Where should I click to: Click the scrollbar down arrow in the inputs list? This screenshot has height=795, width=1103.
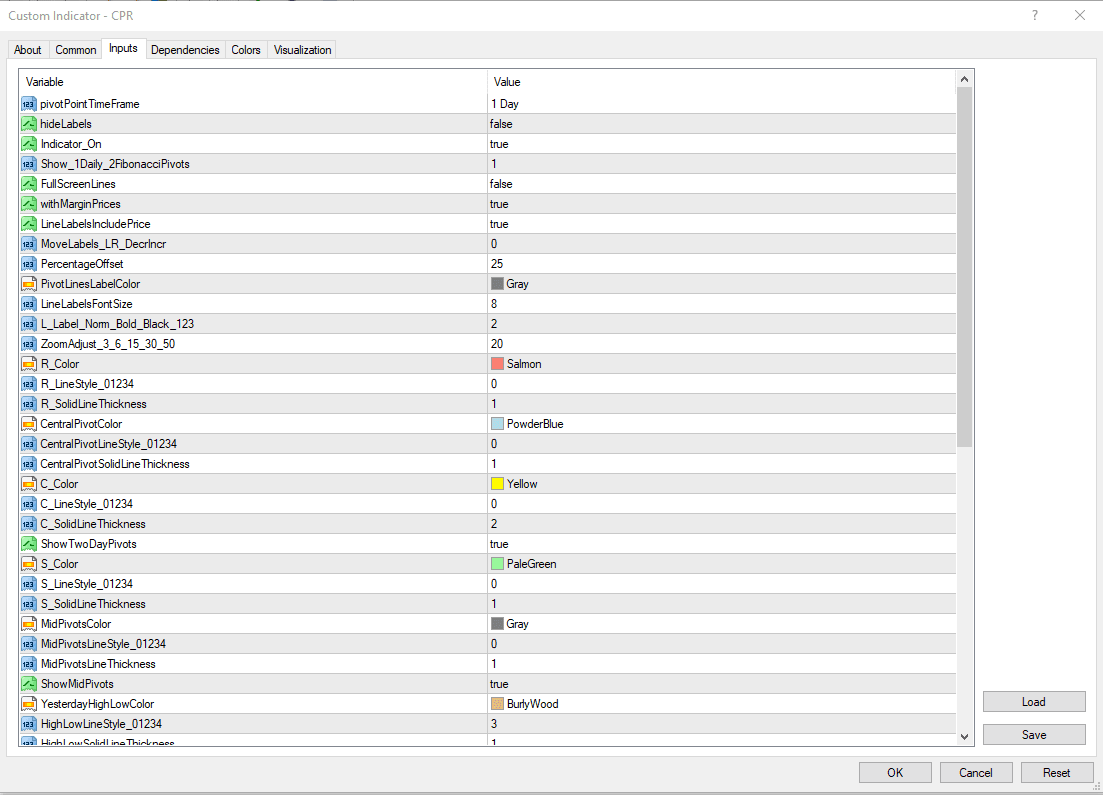point(965,736)
